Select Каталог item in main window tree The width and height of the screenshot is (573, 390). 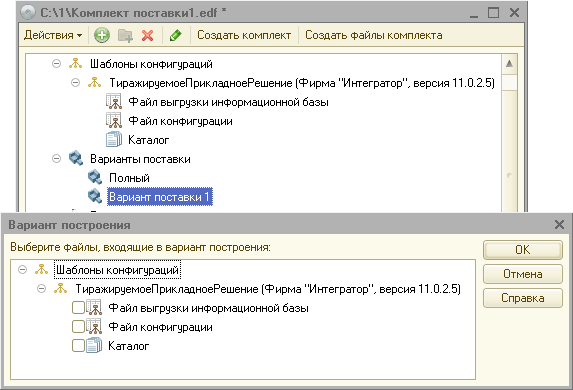tap(148, 140)
